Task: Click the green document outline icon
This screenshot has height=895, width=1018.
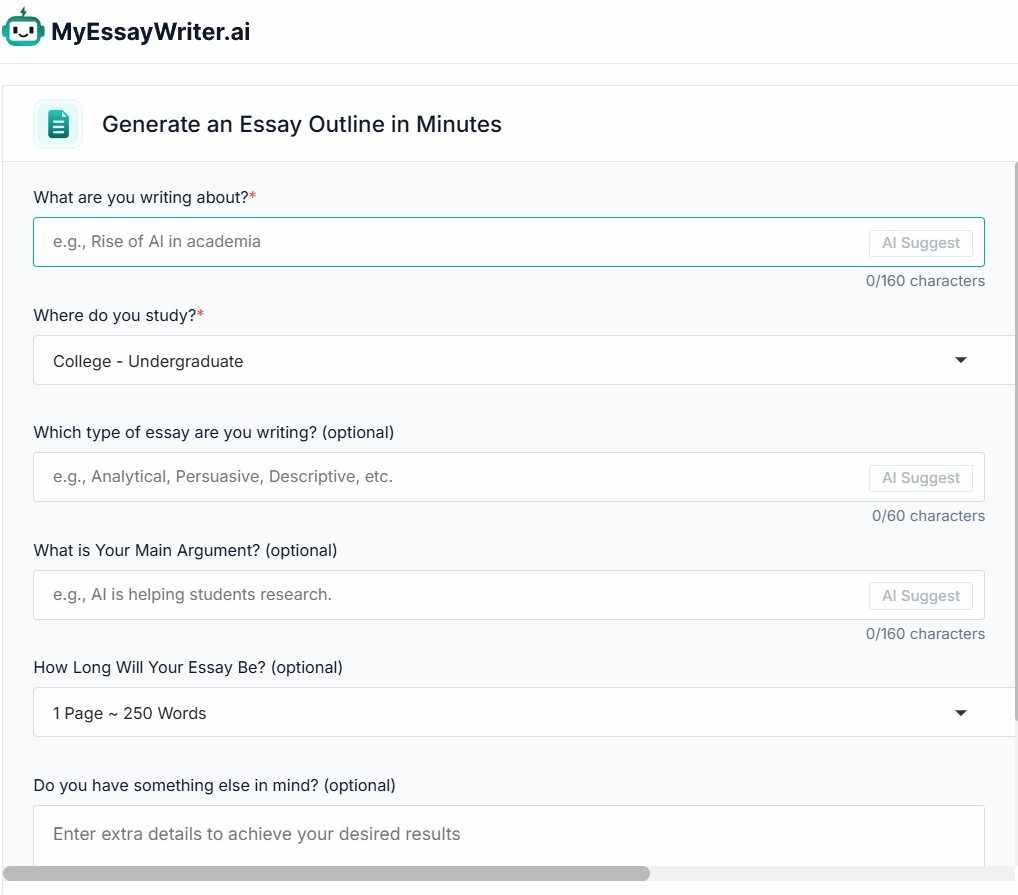Action: coord(58,124)
